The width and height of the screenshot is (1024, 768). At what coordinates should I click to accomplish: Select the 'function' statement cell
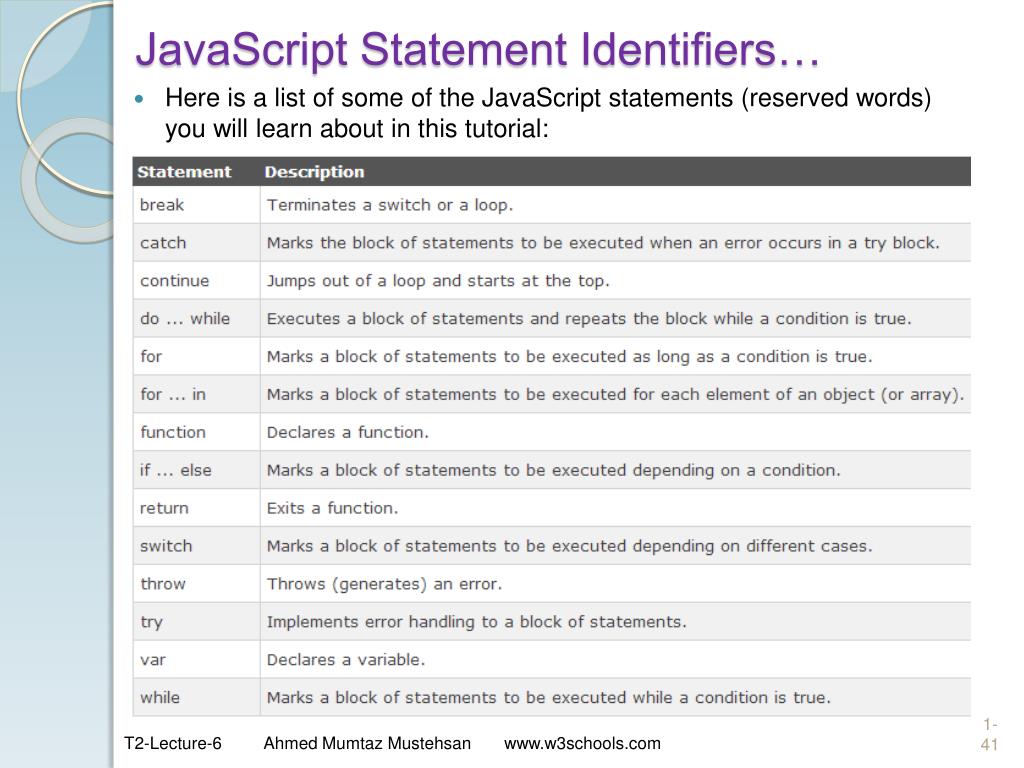click(x=172, y=432)
